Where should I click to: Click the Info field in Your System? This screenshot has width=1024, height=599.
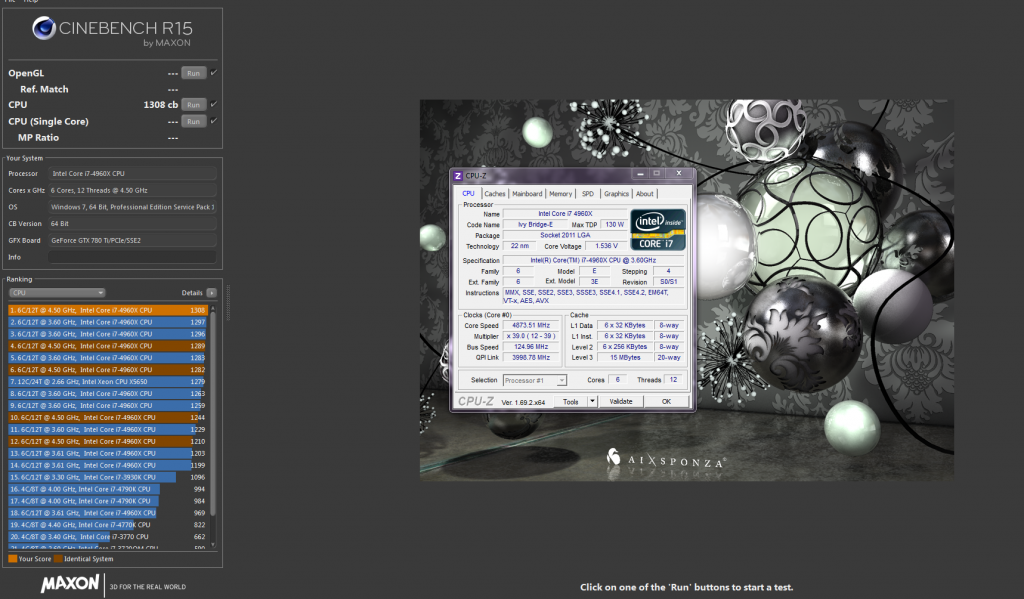133,257
